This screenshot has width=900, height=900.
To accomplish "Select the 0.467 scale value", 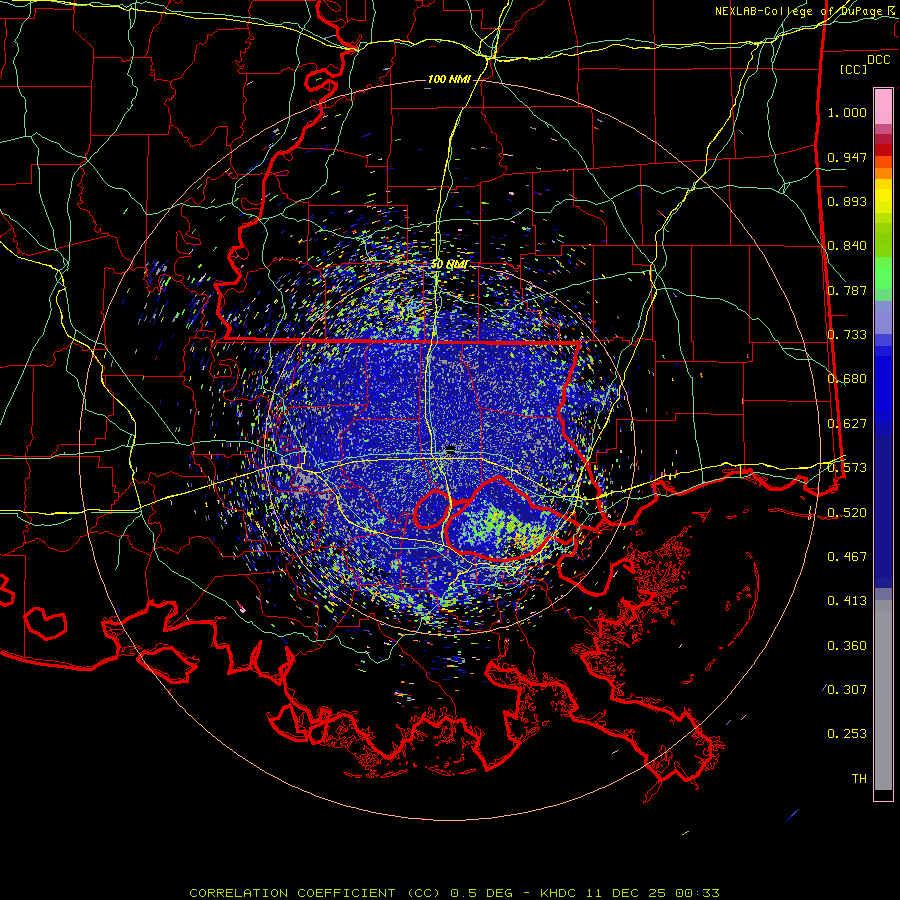I will point(847,557).
